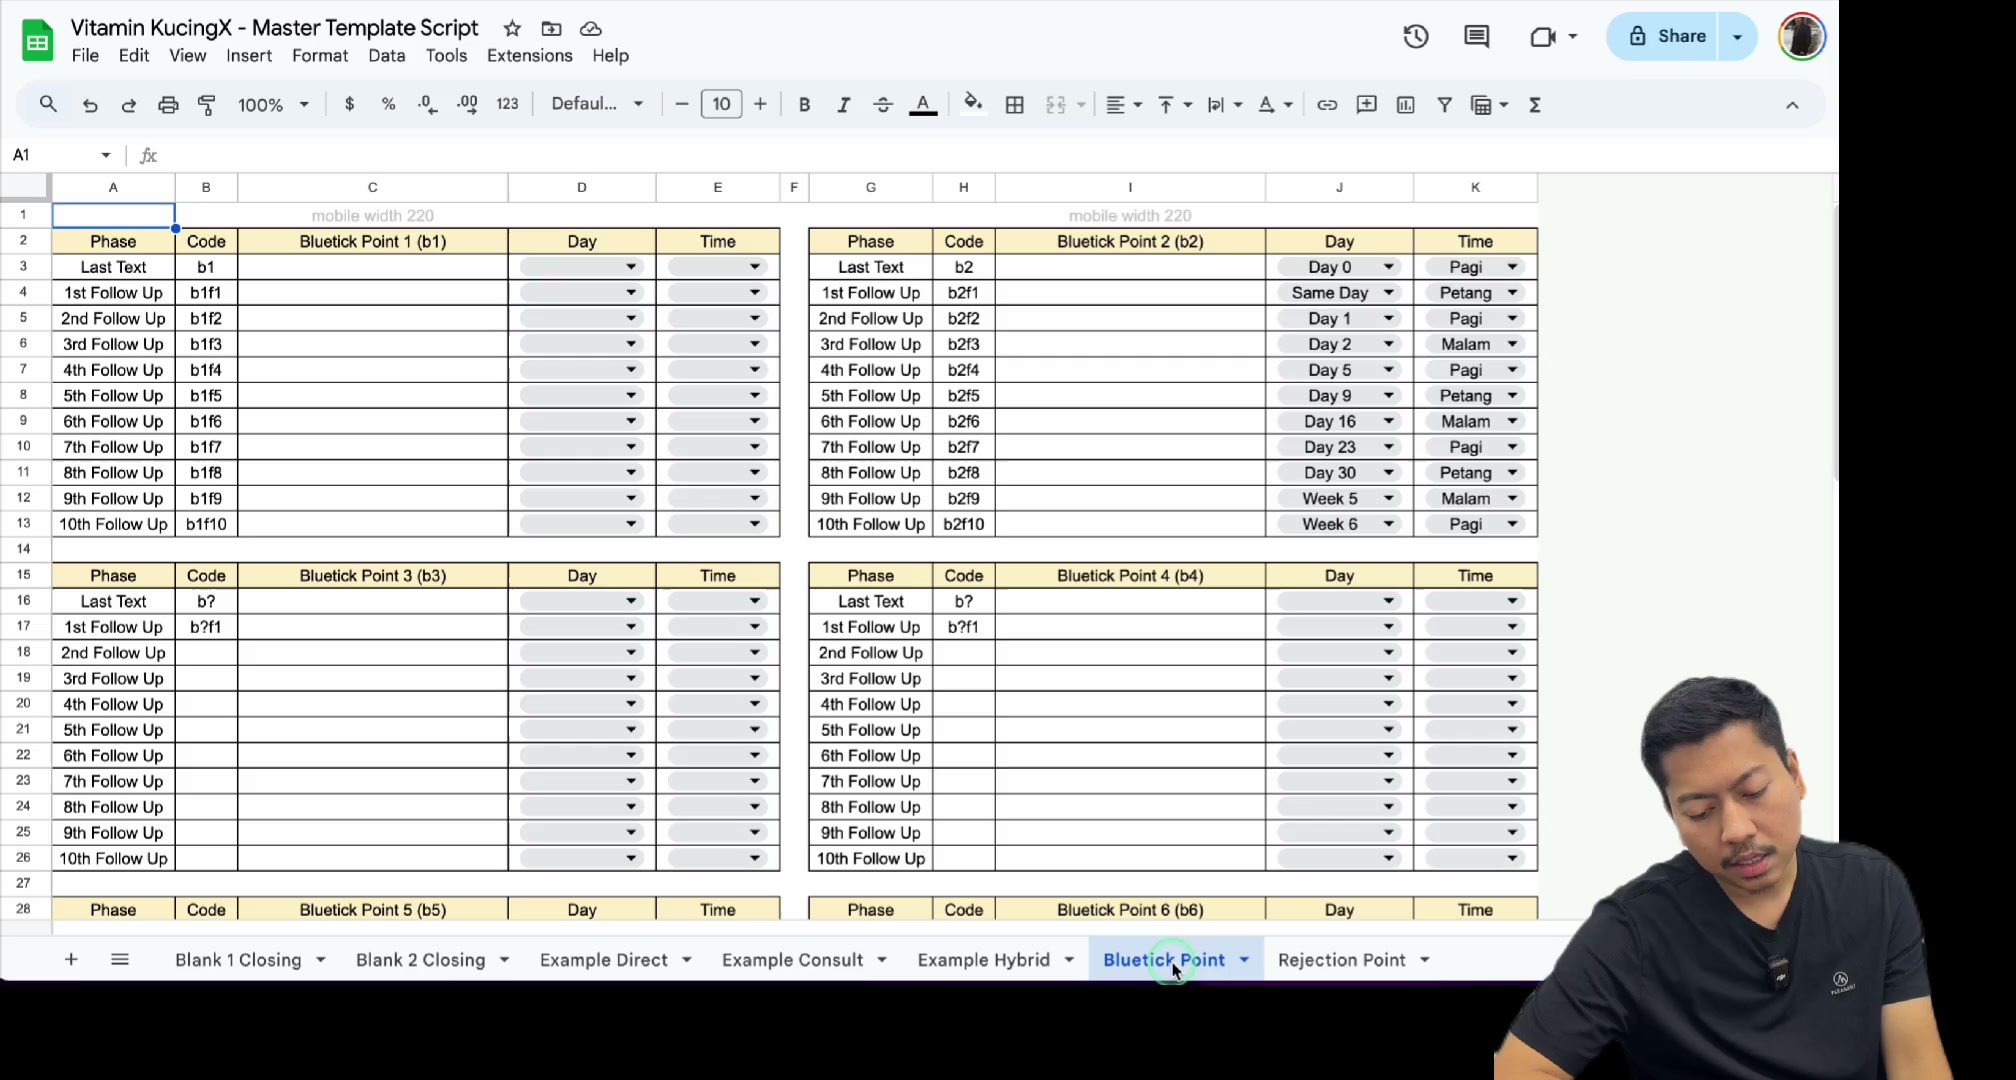Image resolution: width=2016 pixels, height=1080 pixels.
Task: Toggle strikethrough formatting
Action: point(882,104)
